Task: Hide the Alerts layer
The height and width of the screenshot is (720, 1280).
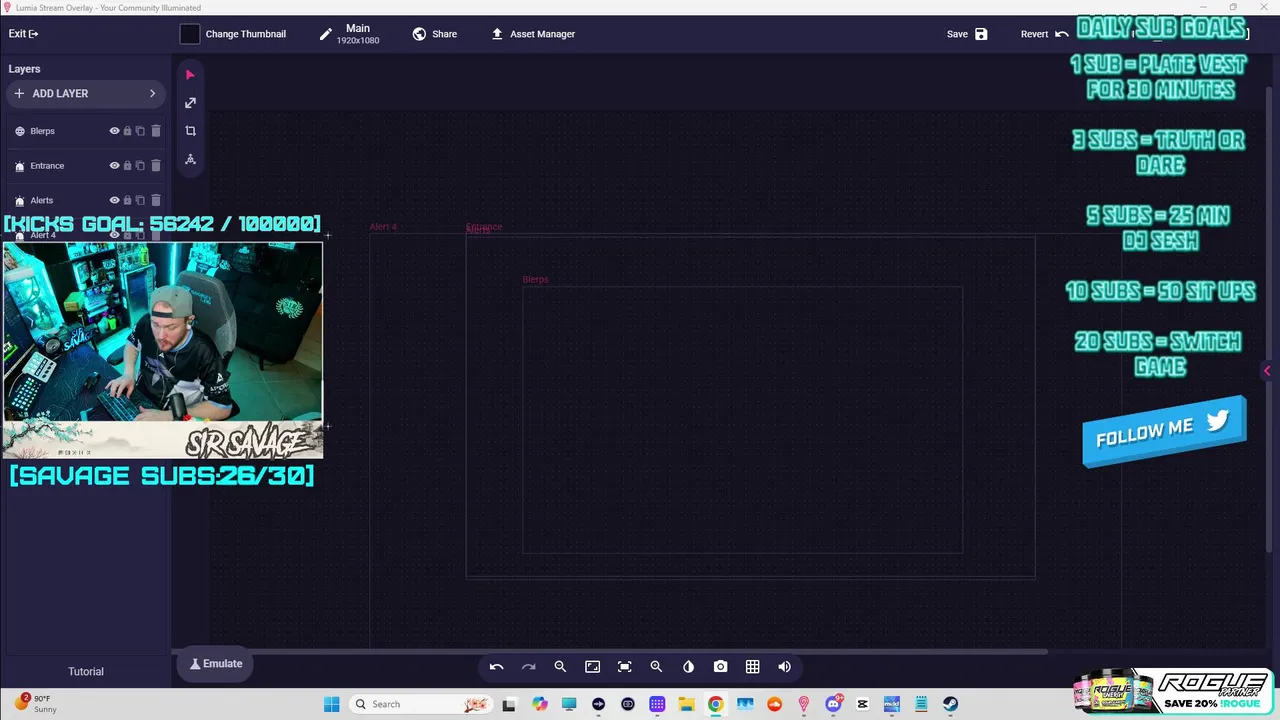Action: (114, 200)
